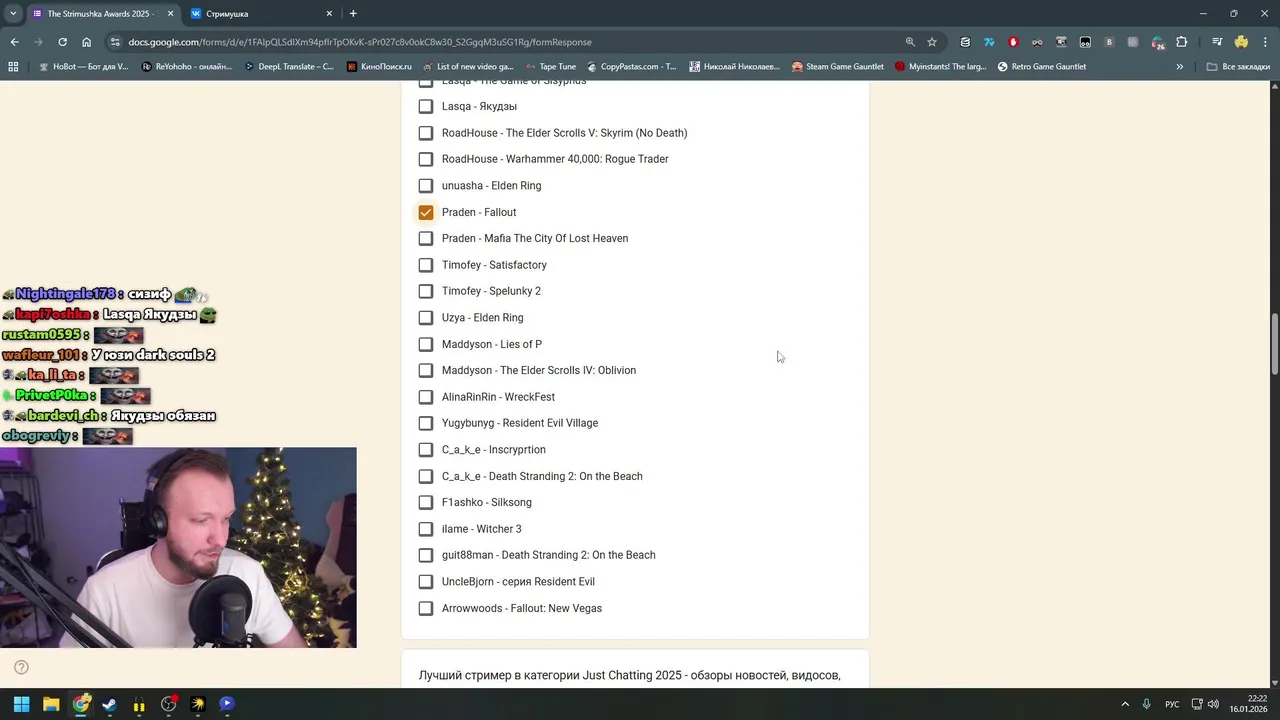Check AlinaRinRin - WreckFest checkbox
The width and height of the screenshot is (1280, 720).
[426, 397]
